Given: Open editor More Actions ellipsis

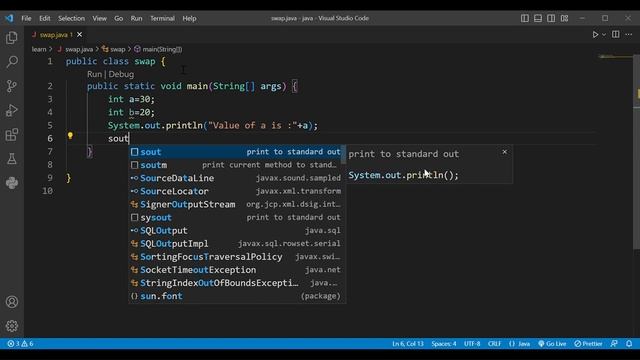Looking at the screenshot, I should tap(629, 35).
